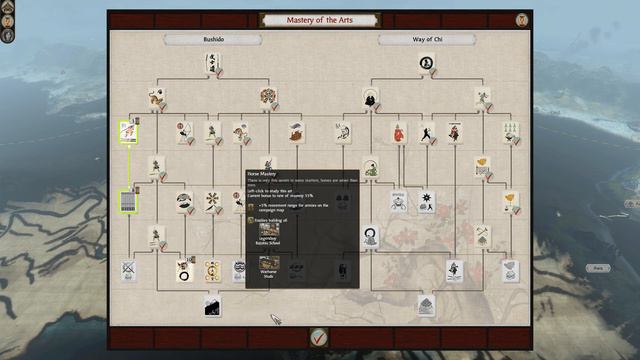Pick the seated green figure with halo art
Viewport: 640px width, 360px height.
pyautogui.click(x=371, y=168)
